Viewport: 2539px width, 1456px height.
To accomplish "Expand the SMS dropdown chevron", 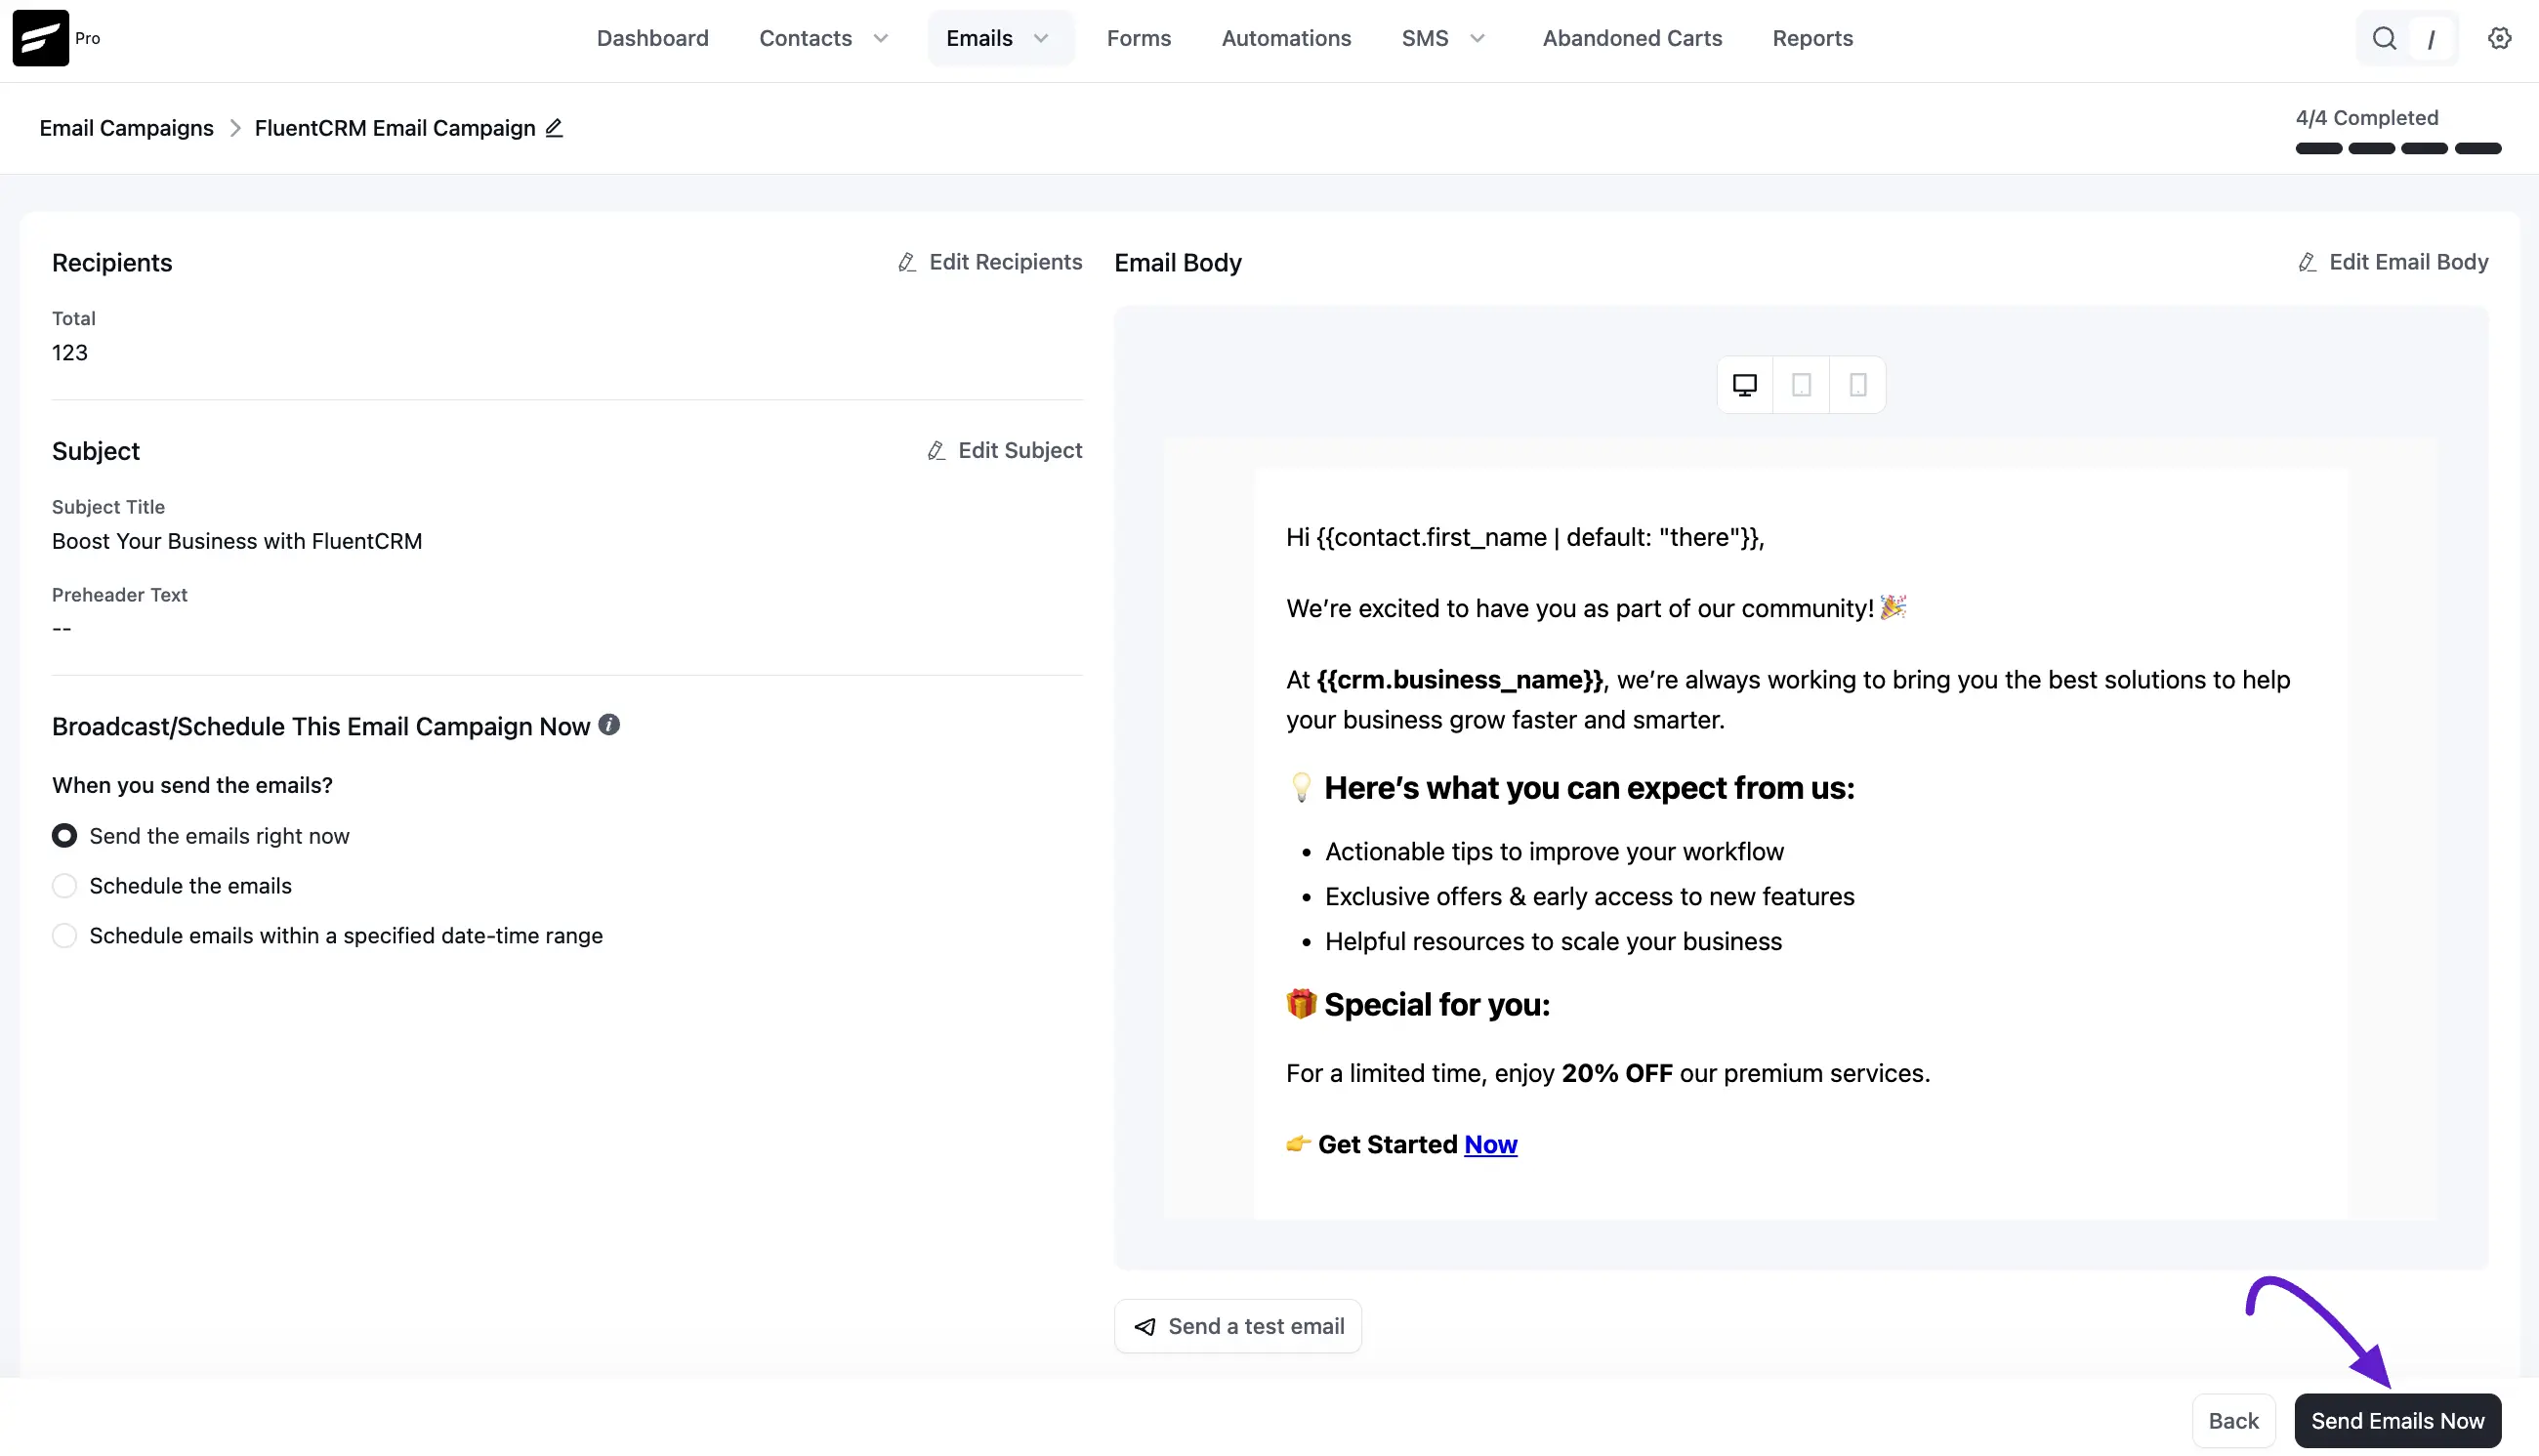I will pyautogui.click(x=1477, y=39).
